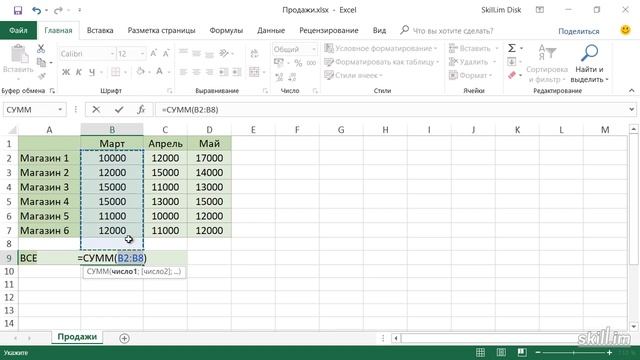
Task: Collapse the ribbon with caret arrow
Action: 631,91
